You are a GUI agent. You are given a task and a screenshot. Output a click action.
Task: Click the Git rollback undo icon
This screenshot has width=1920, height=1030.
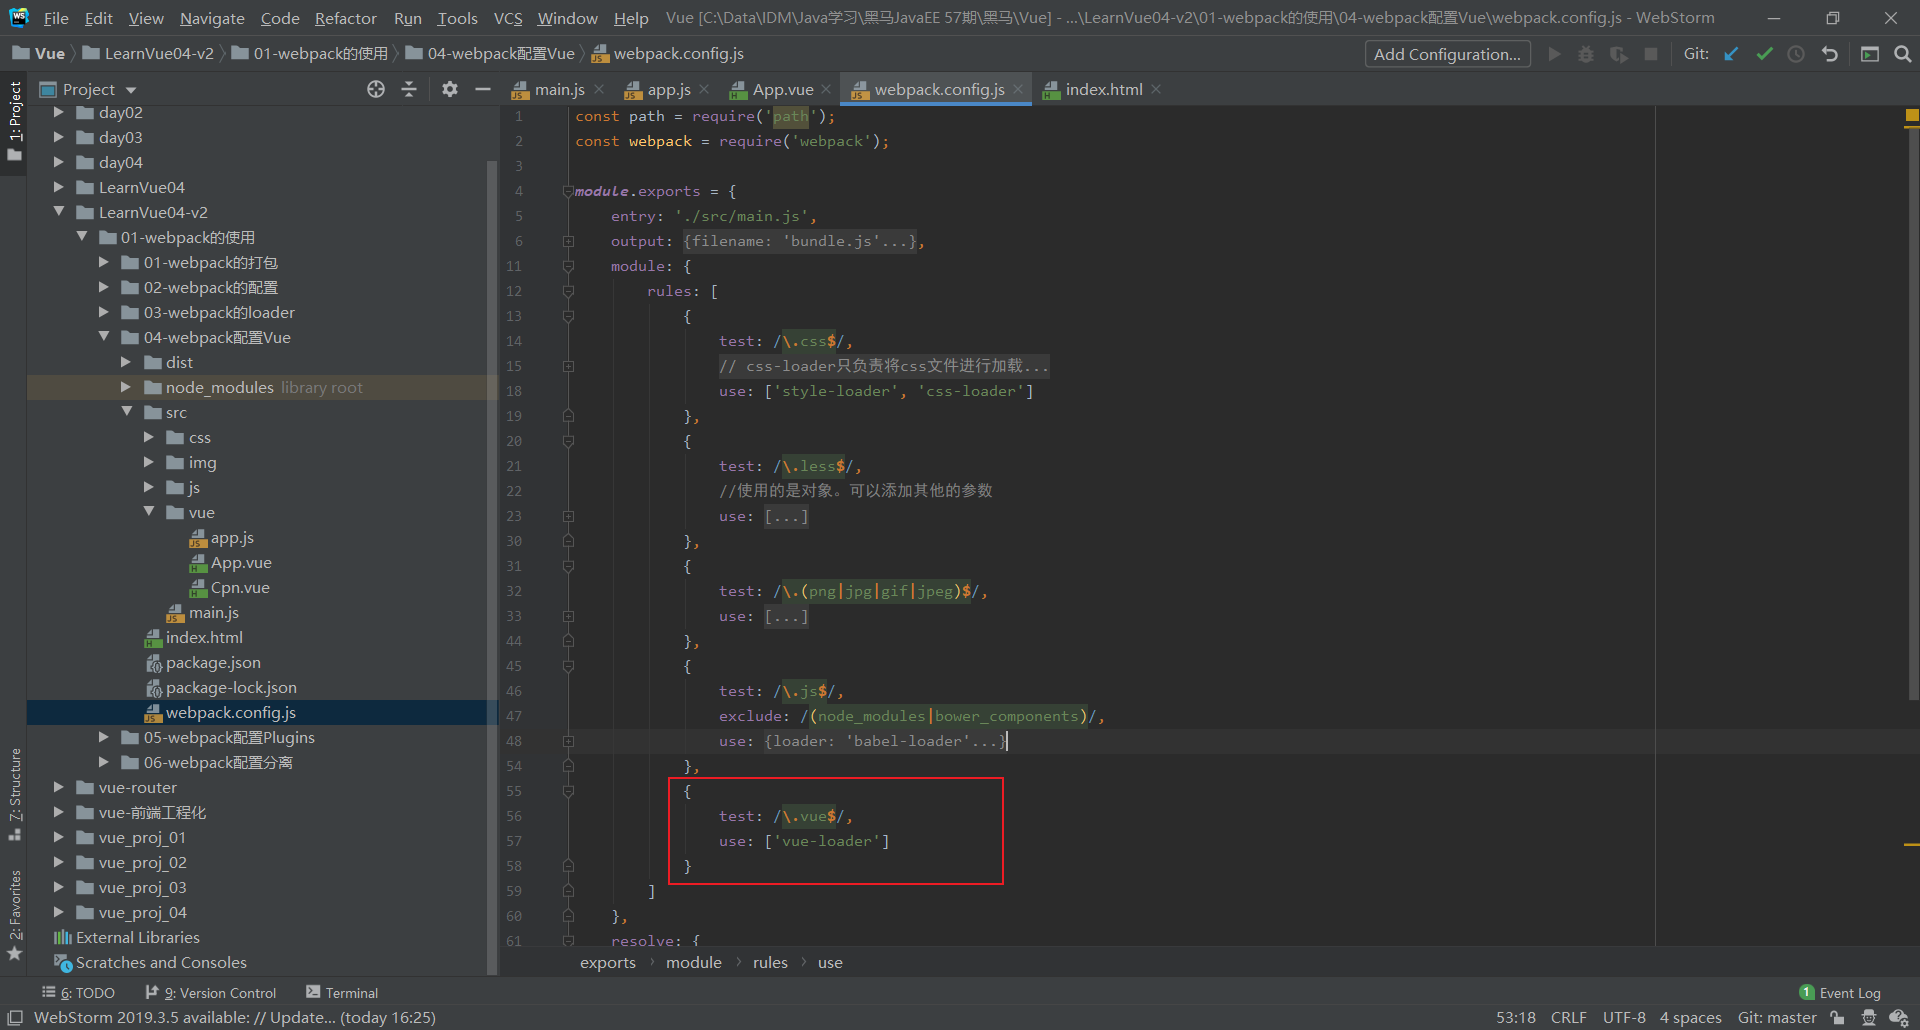click(x=1829, y=54)
